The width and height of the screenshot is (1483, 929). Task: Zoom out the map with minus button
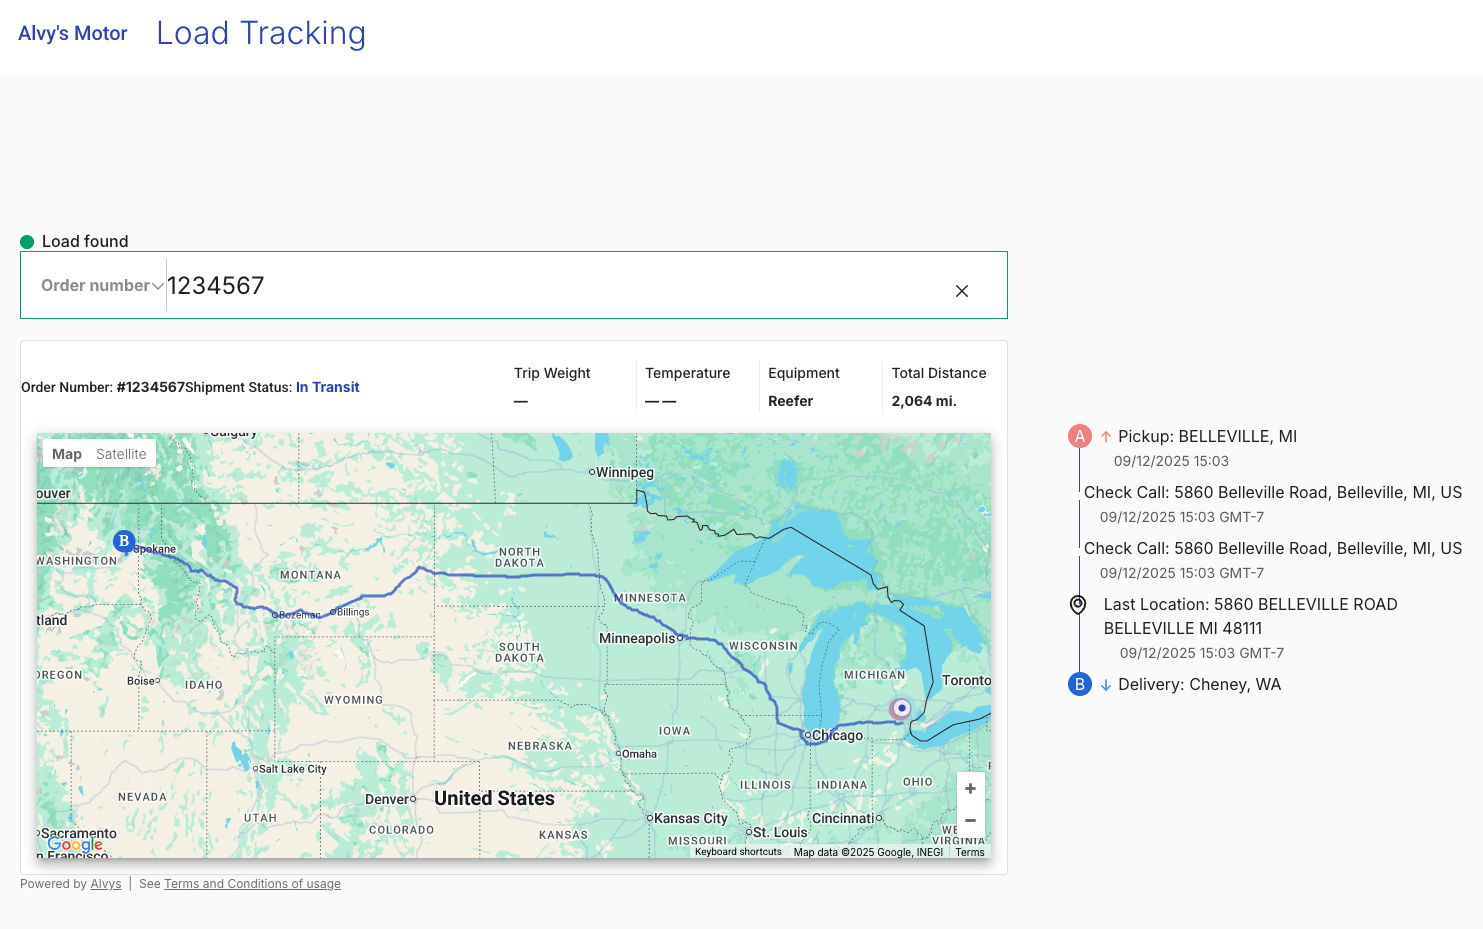tap(970, 820)
